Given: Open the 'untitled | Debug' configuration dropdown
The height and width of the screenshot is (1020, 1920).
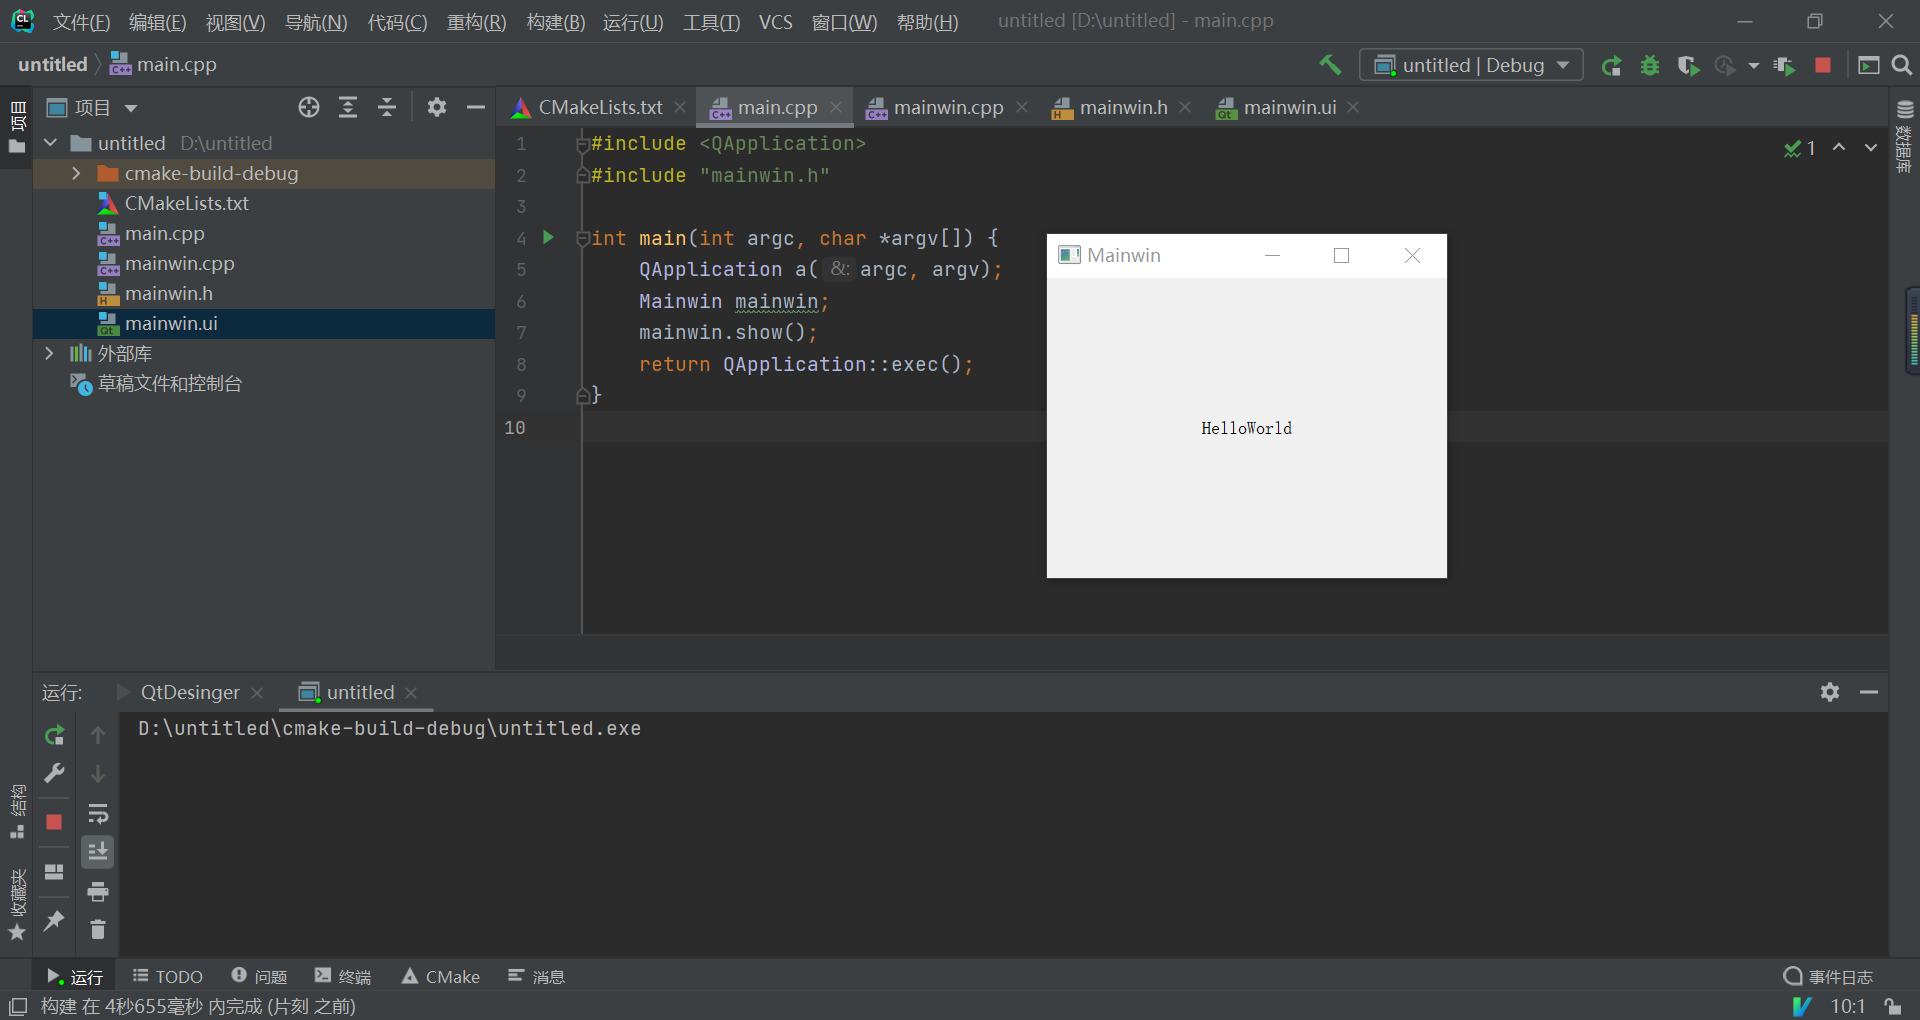Looking at the screenshot, I should [1470, 64].
